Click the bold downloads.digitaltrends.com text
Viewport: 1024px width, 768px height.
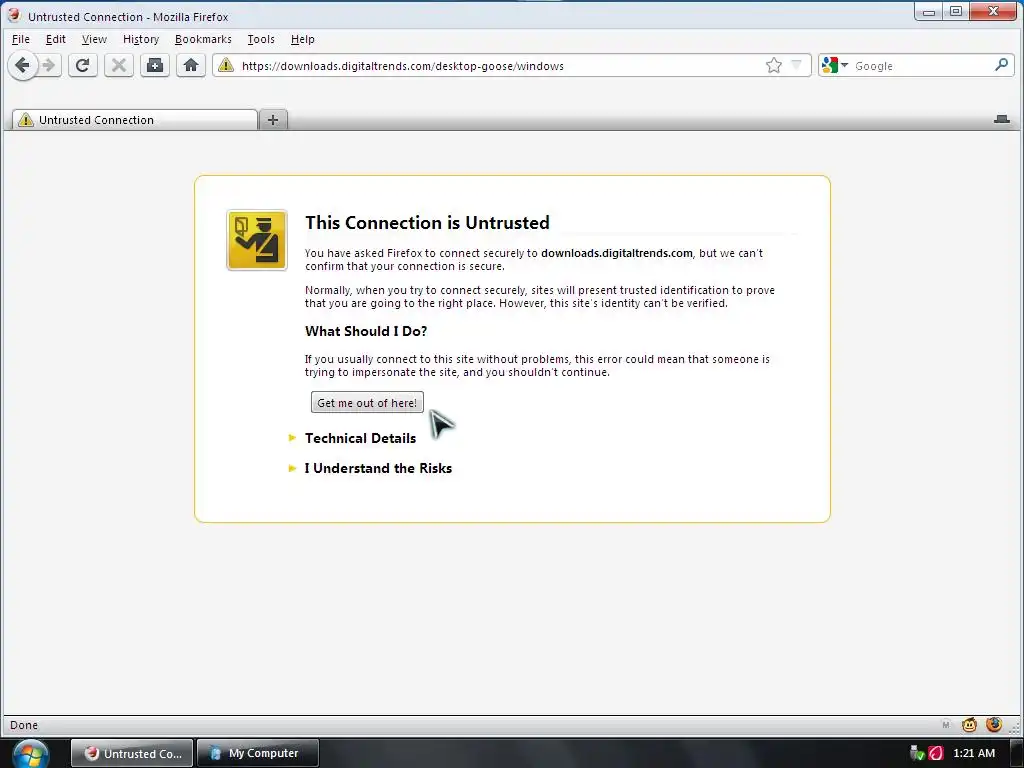click(x=616, y=253)
